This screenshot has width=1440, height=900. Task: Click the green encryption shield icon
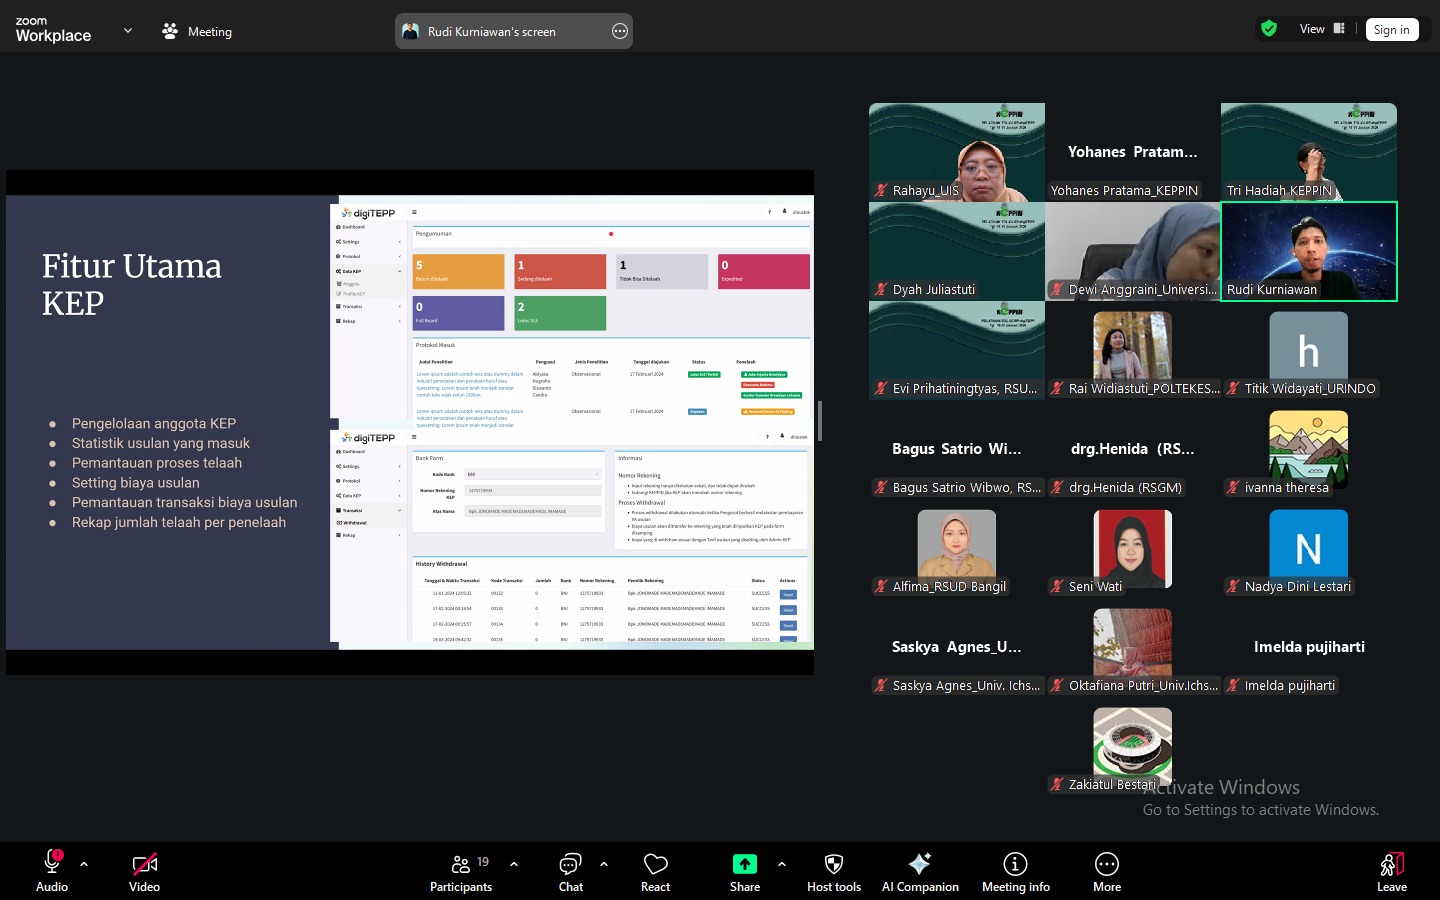1269,29
